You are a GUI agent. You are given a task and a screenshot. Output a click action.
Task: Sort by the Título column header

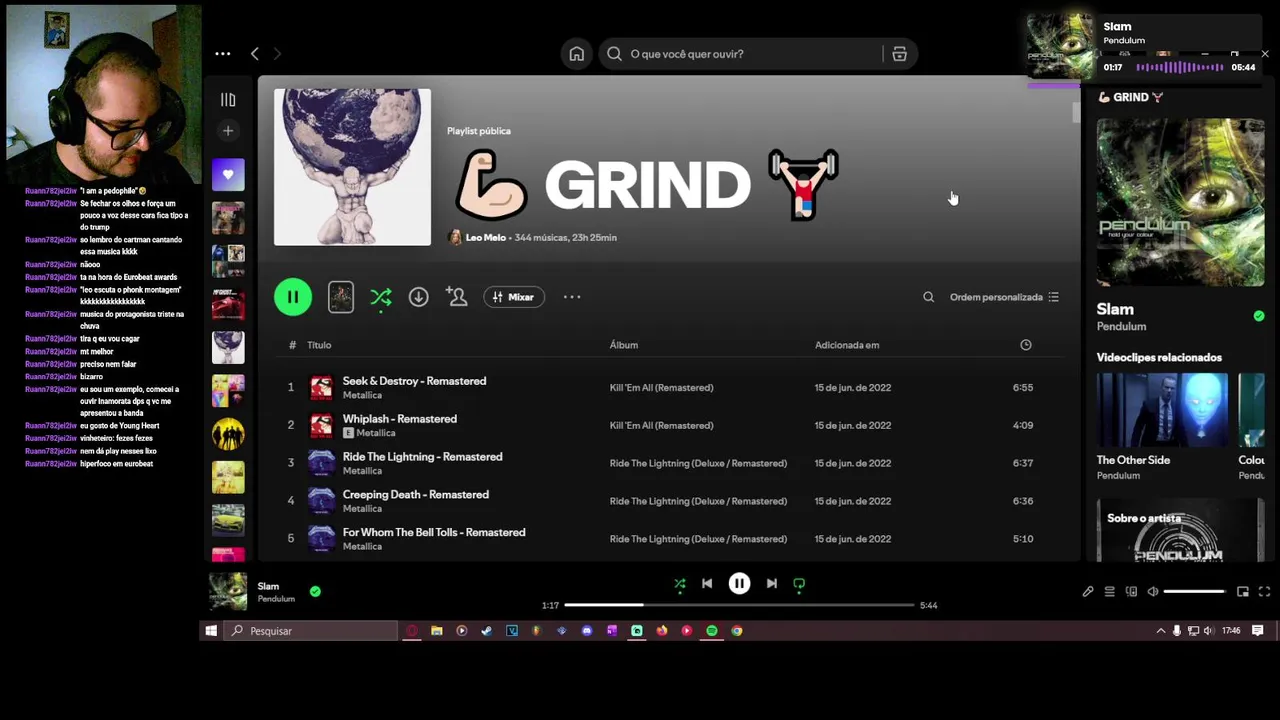point(319,345)
